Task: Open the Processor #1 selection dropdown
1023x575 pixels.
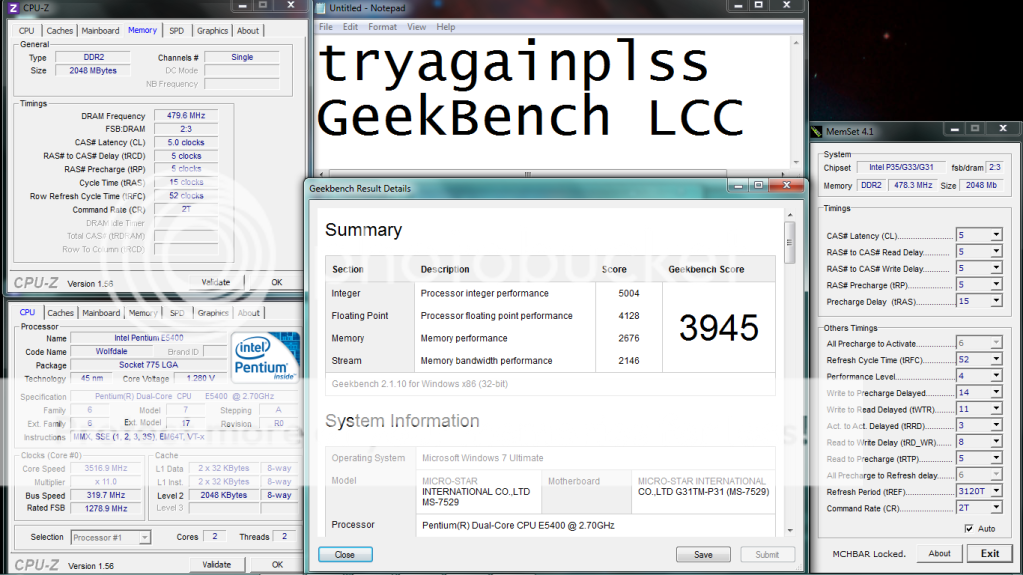Action: [144, 537]
